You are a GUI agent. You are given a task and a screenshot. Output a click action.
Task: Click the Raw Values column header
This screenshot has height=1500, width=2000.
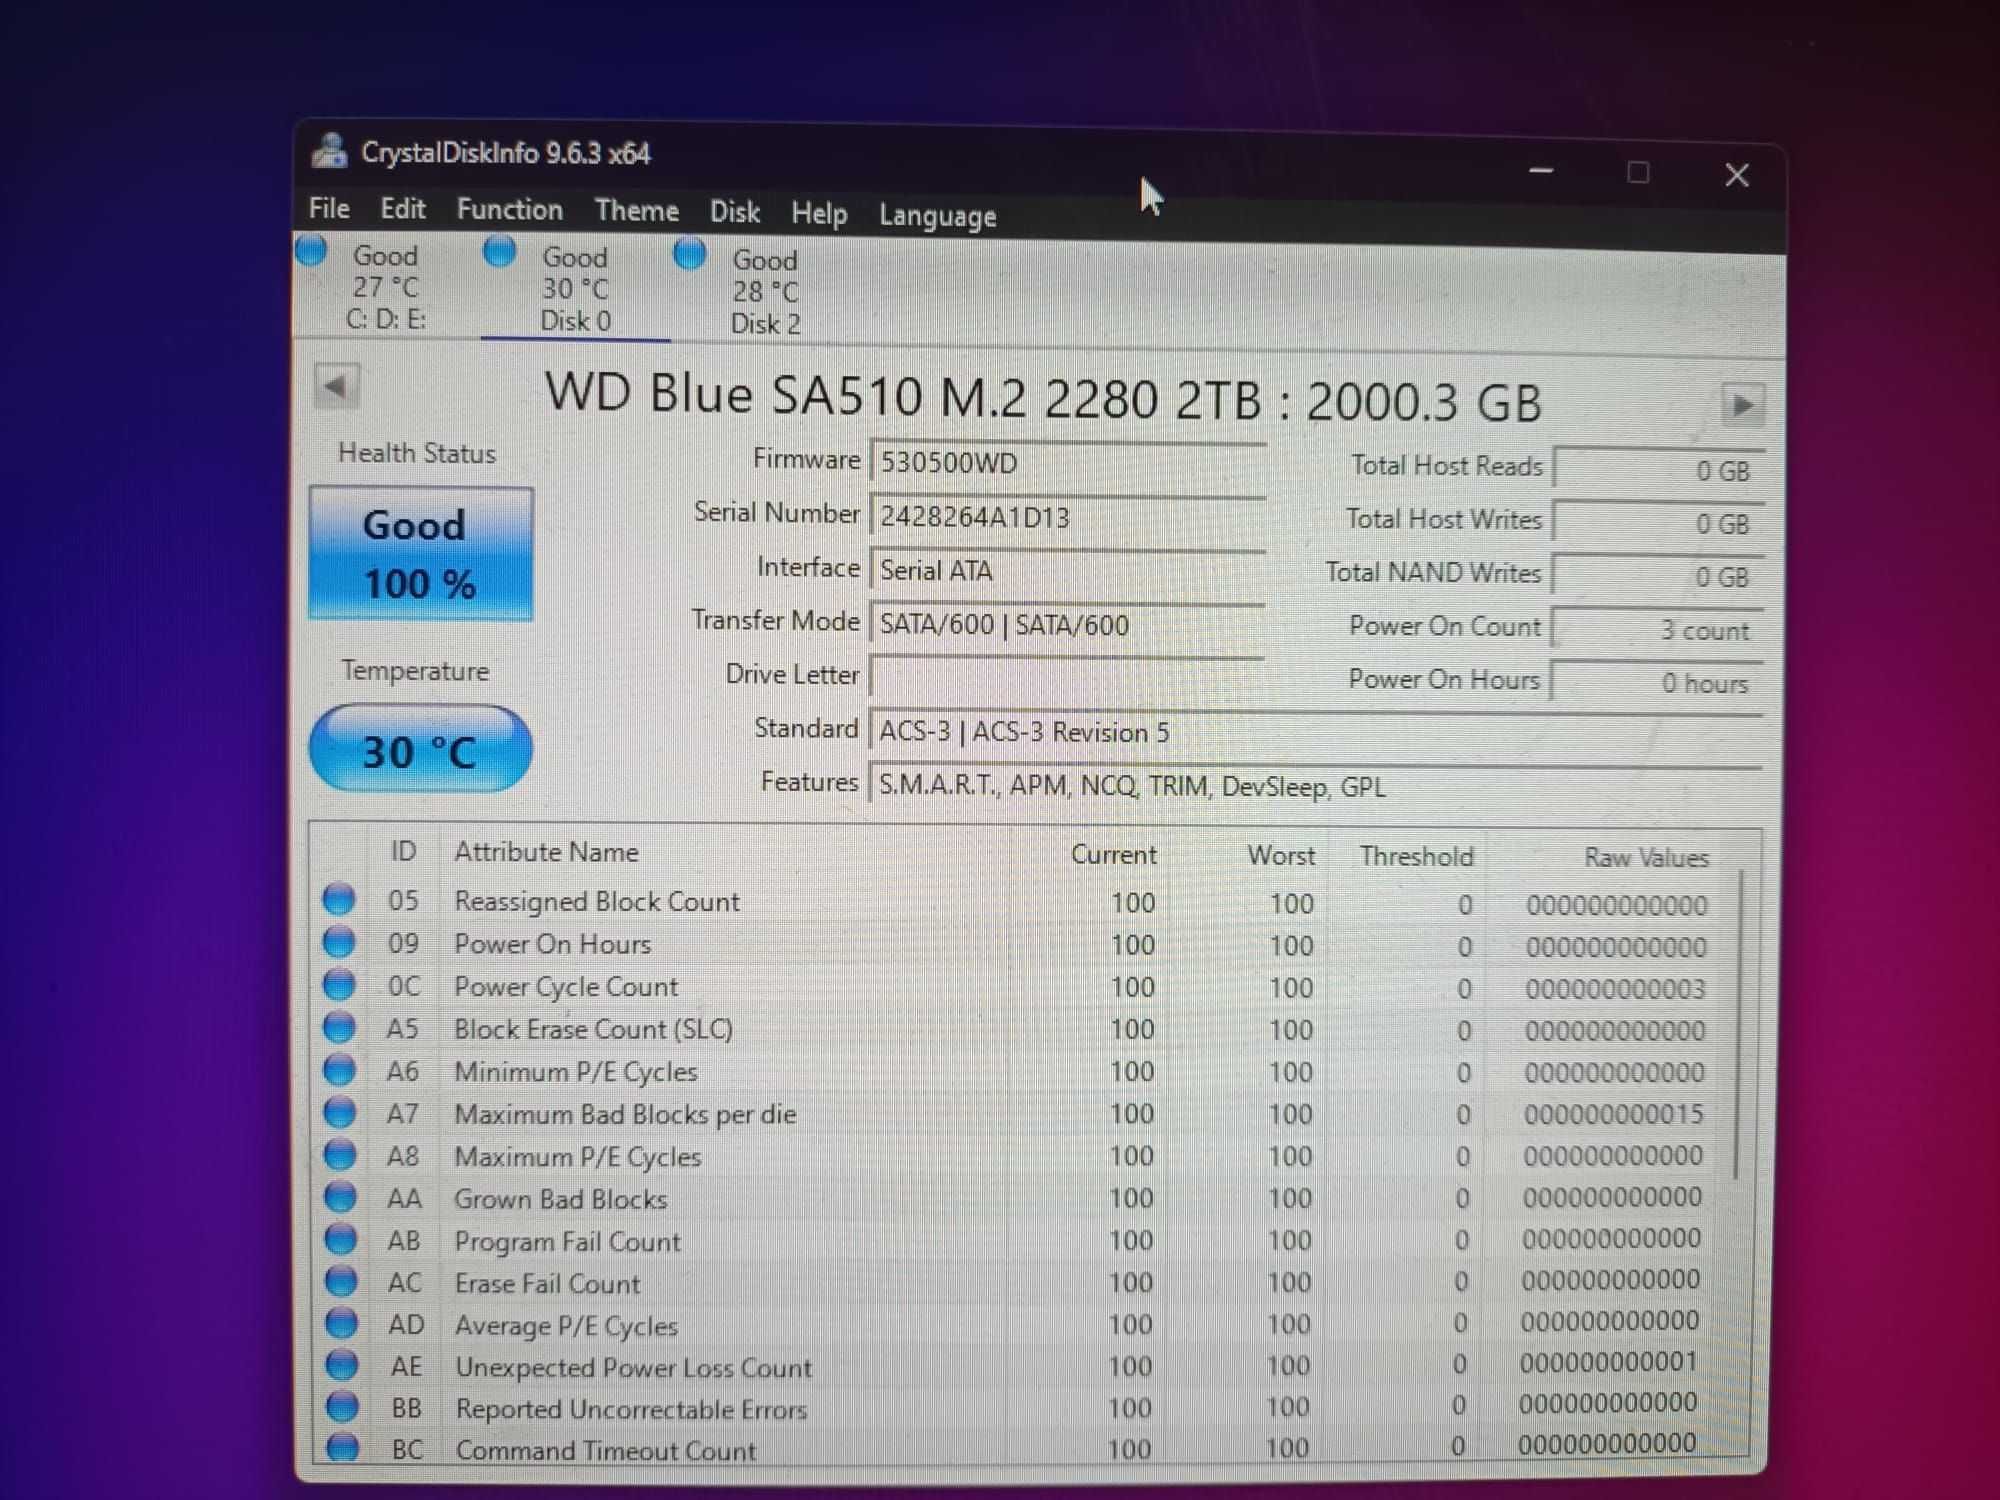point(1646,858)
